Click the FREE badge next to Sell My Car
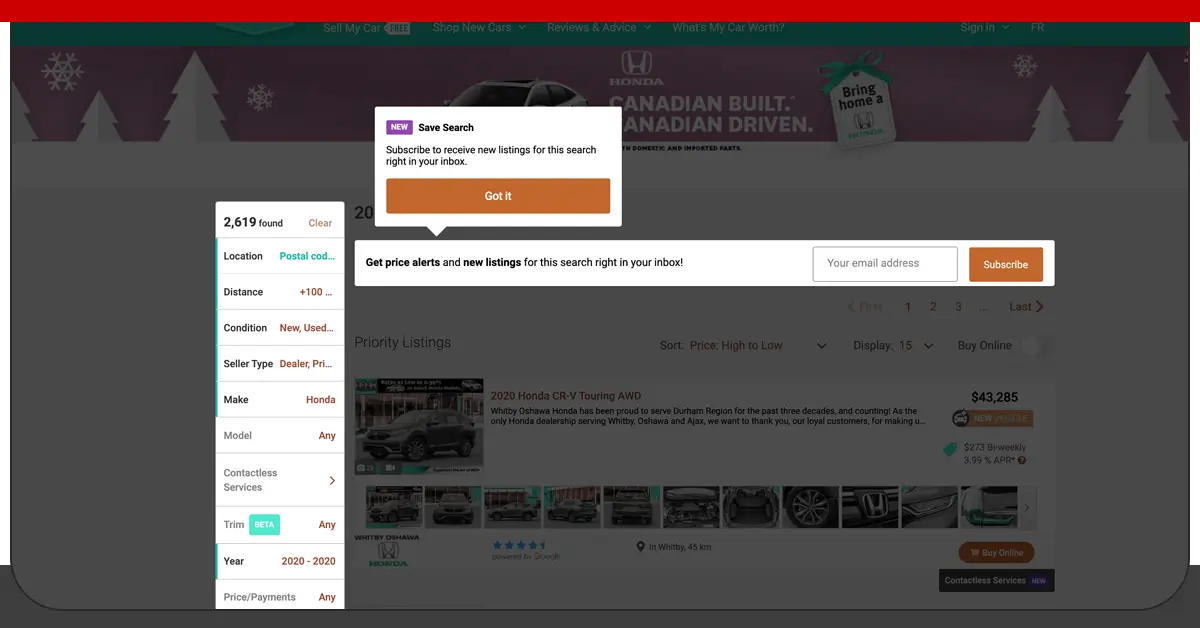Image resolution: width=1200 pixels, height=628 pixels. (398, 28)
